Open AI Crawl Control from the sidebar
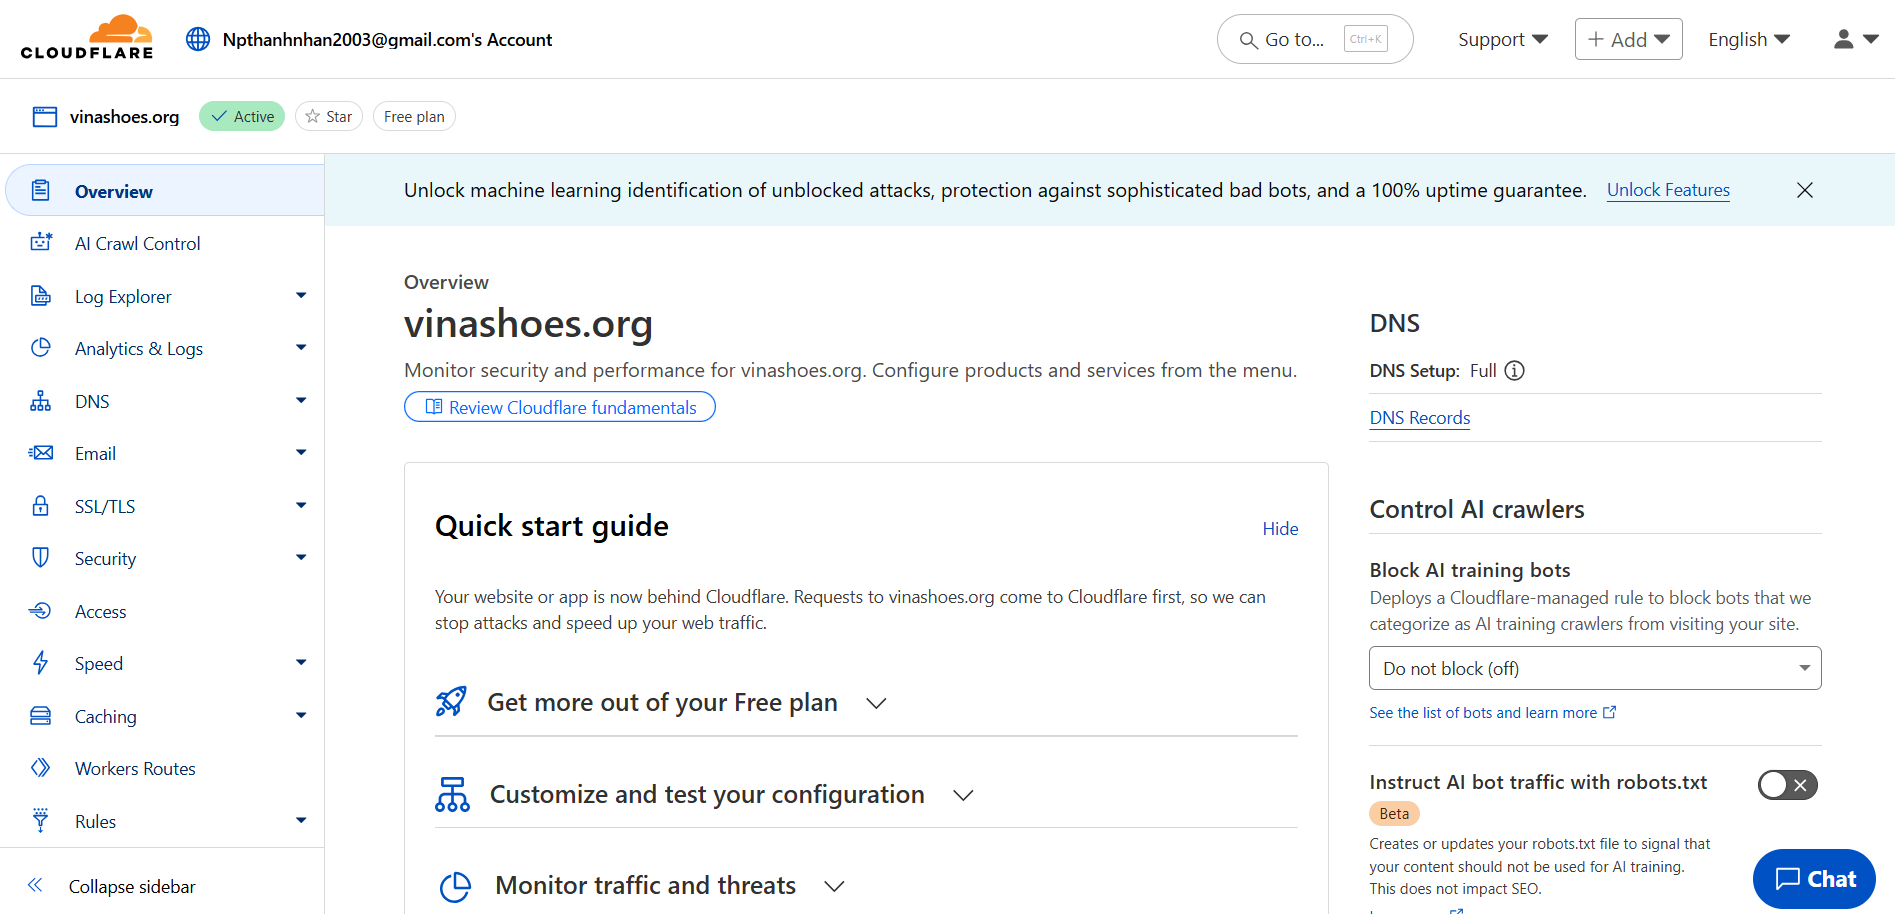Image resolution: width=1895 pixels, height=914 pixels. (x=137, y=243)
